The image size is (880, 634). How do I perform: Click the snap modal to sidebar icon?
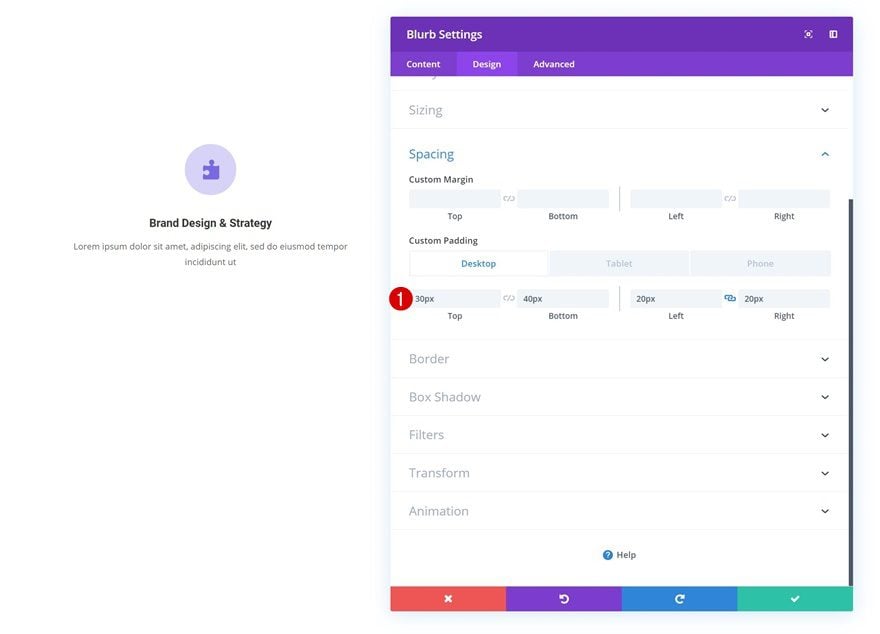click(x=833, y=34)
